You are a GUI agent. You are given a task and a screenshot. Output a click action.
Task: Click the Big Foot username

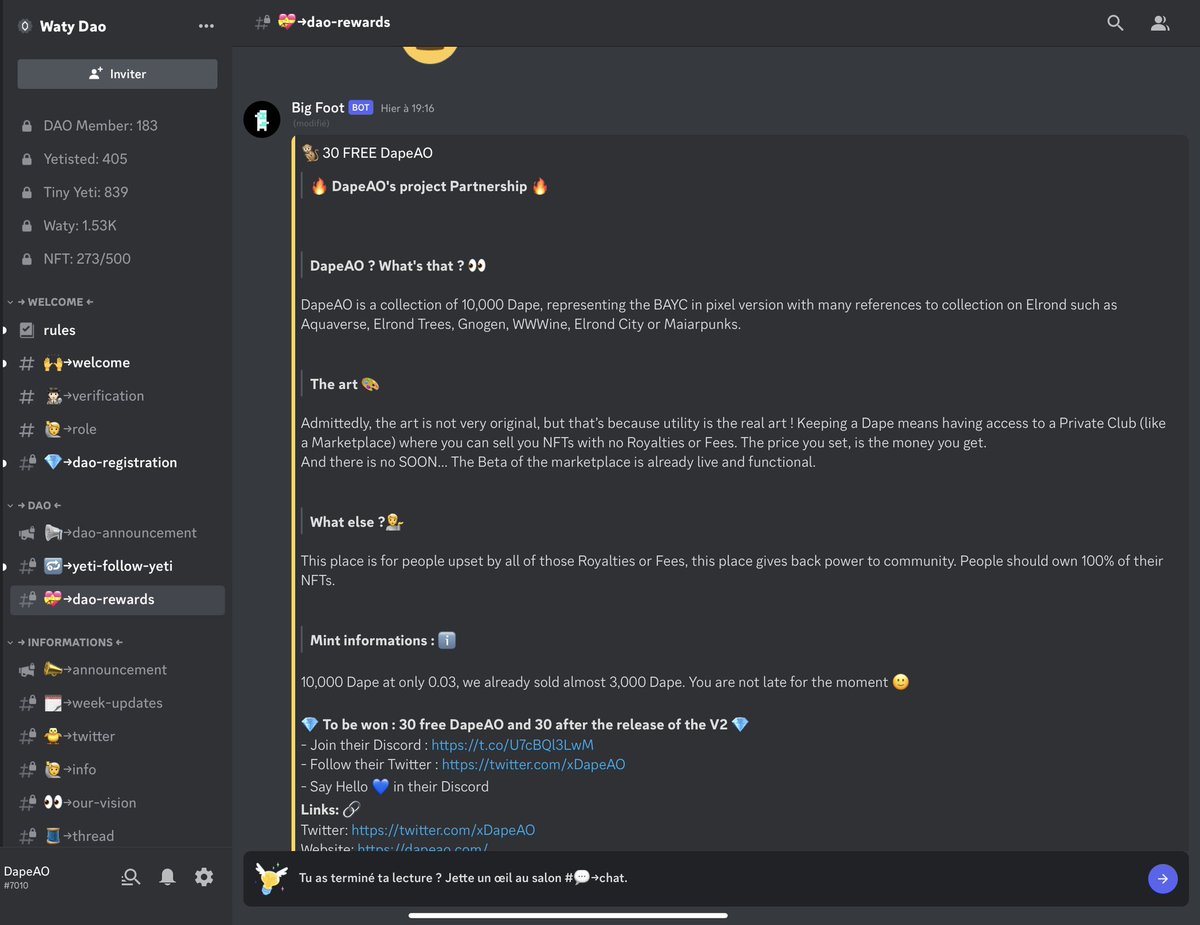[x=318, y=107]
